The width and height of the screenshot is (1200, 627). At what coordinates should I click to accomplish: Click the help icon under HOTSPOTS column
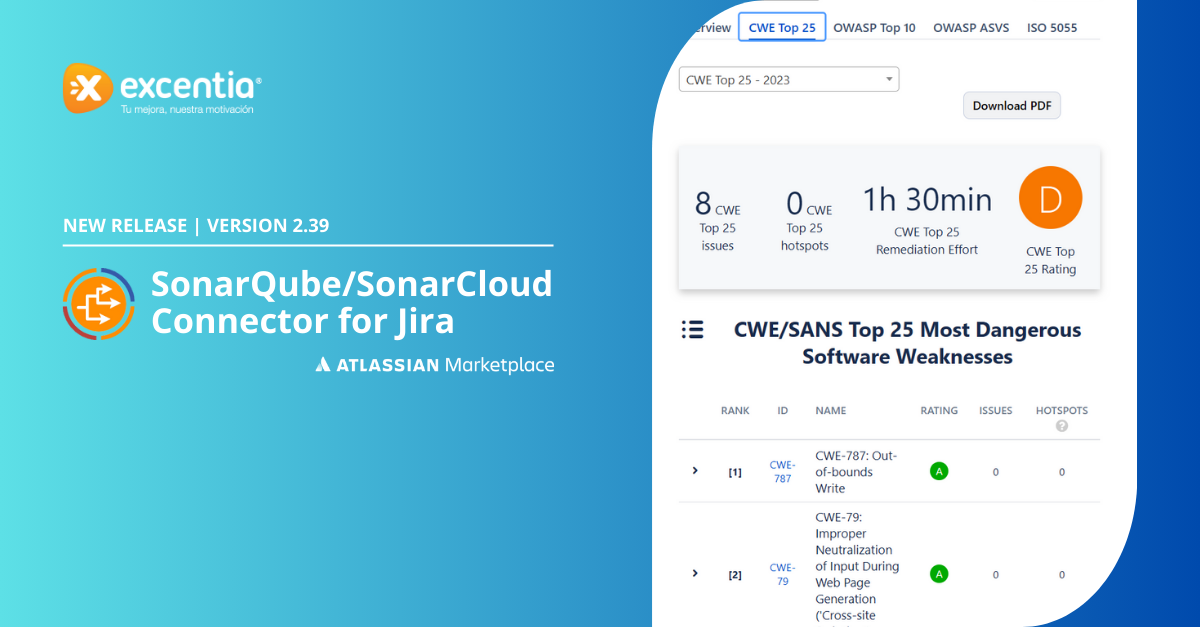1062,426
